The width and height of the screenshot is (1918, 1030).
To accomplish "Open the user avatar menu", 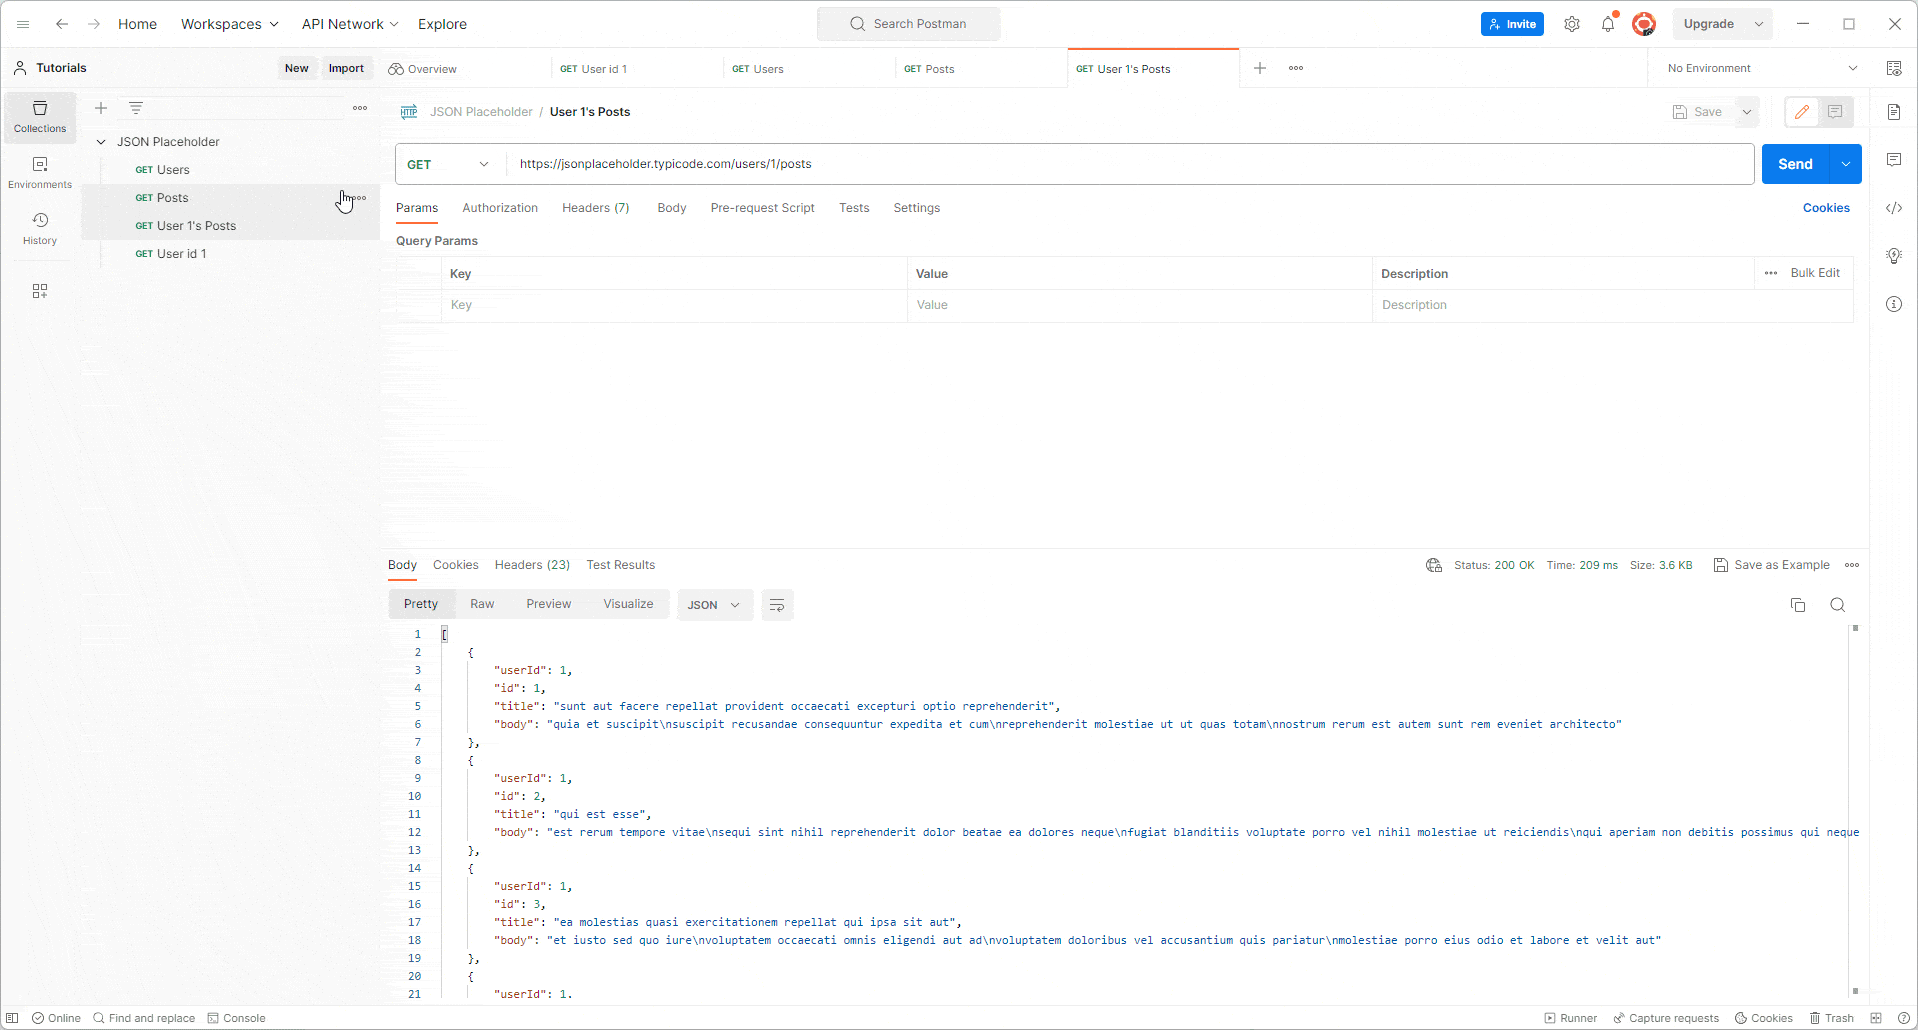I will (1644, 24).
